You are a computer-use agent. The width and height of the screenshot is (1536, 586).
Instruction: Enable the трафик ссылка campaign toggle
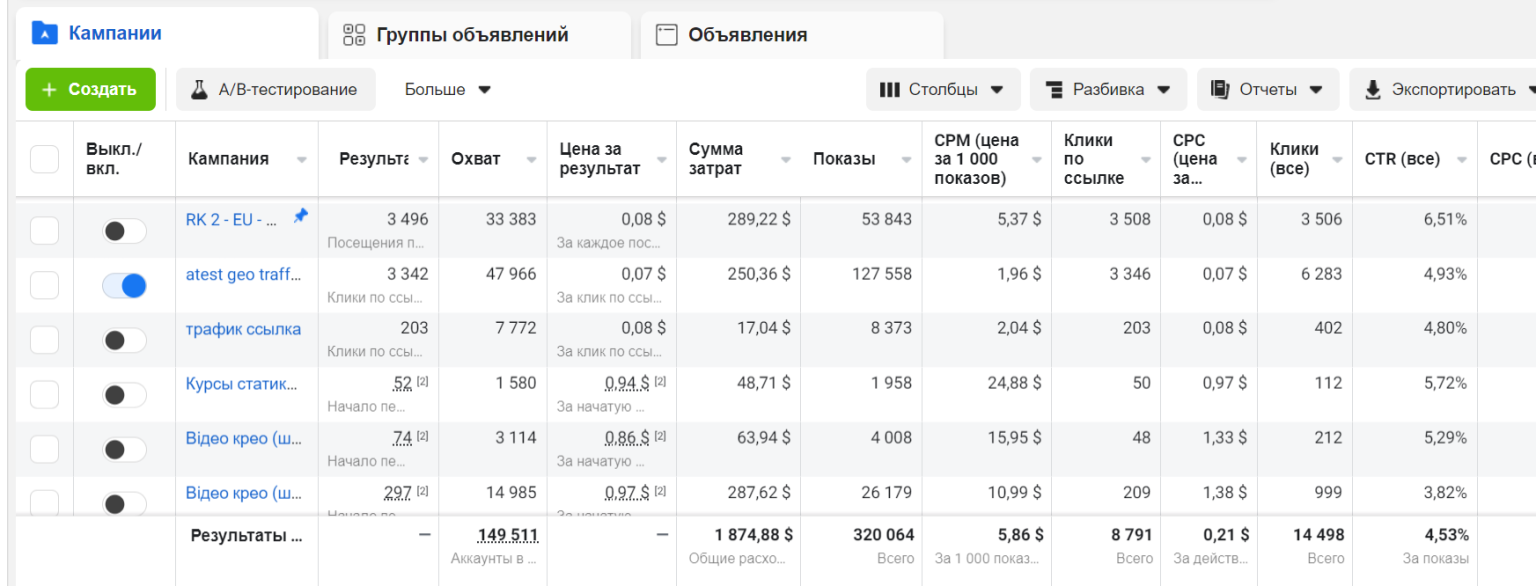(x=124, y=341)
